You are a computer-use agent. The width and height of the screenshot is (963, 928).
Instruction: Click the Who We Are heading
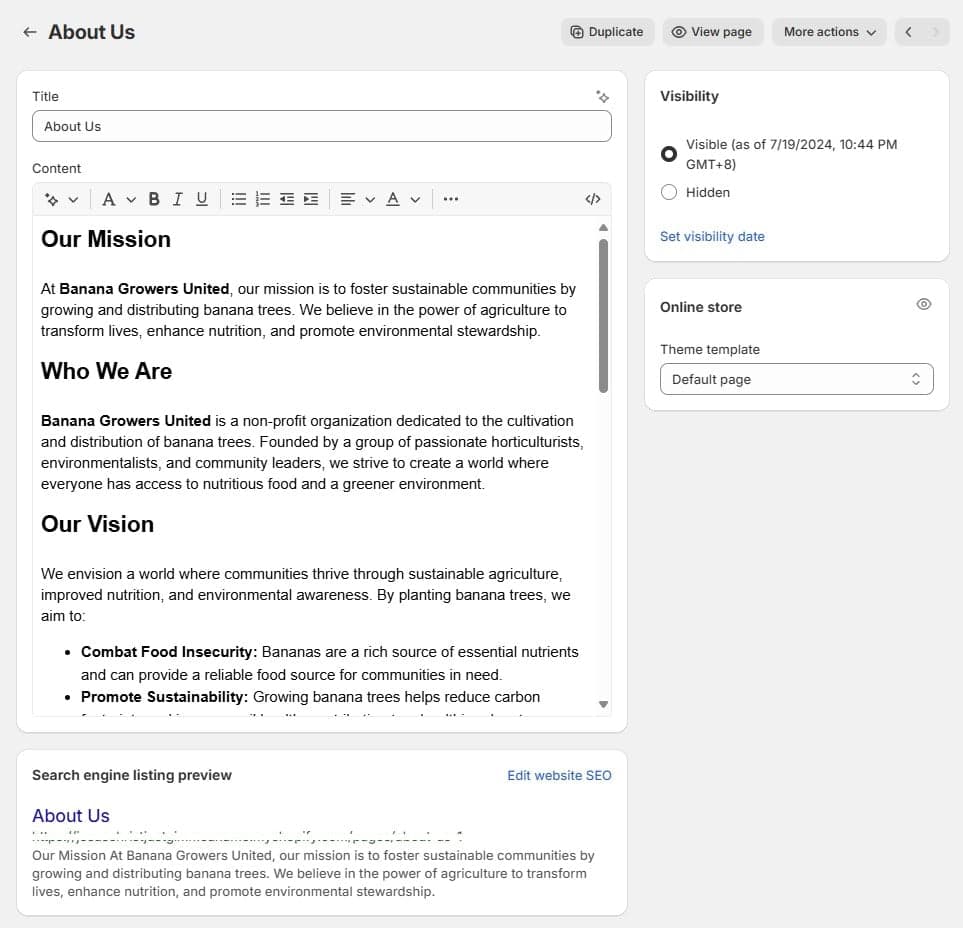pyautogui.click(x=106, y=371)
